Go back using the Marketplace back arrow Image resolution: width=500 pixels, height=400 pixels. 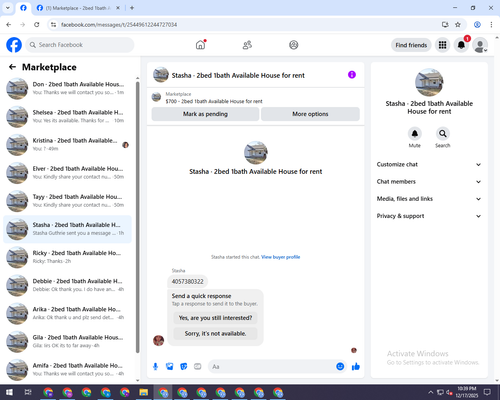(12, 67)
